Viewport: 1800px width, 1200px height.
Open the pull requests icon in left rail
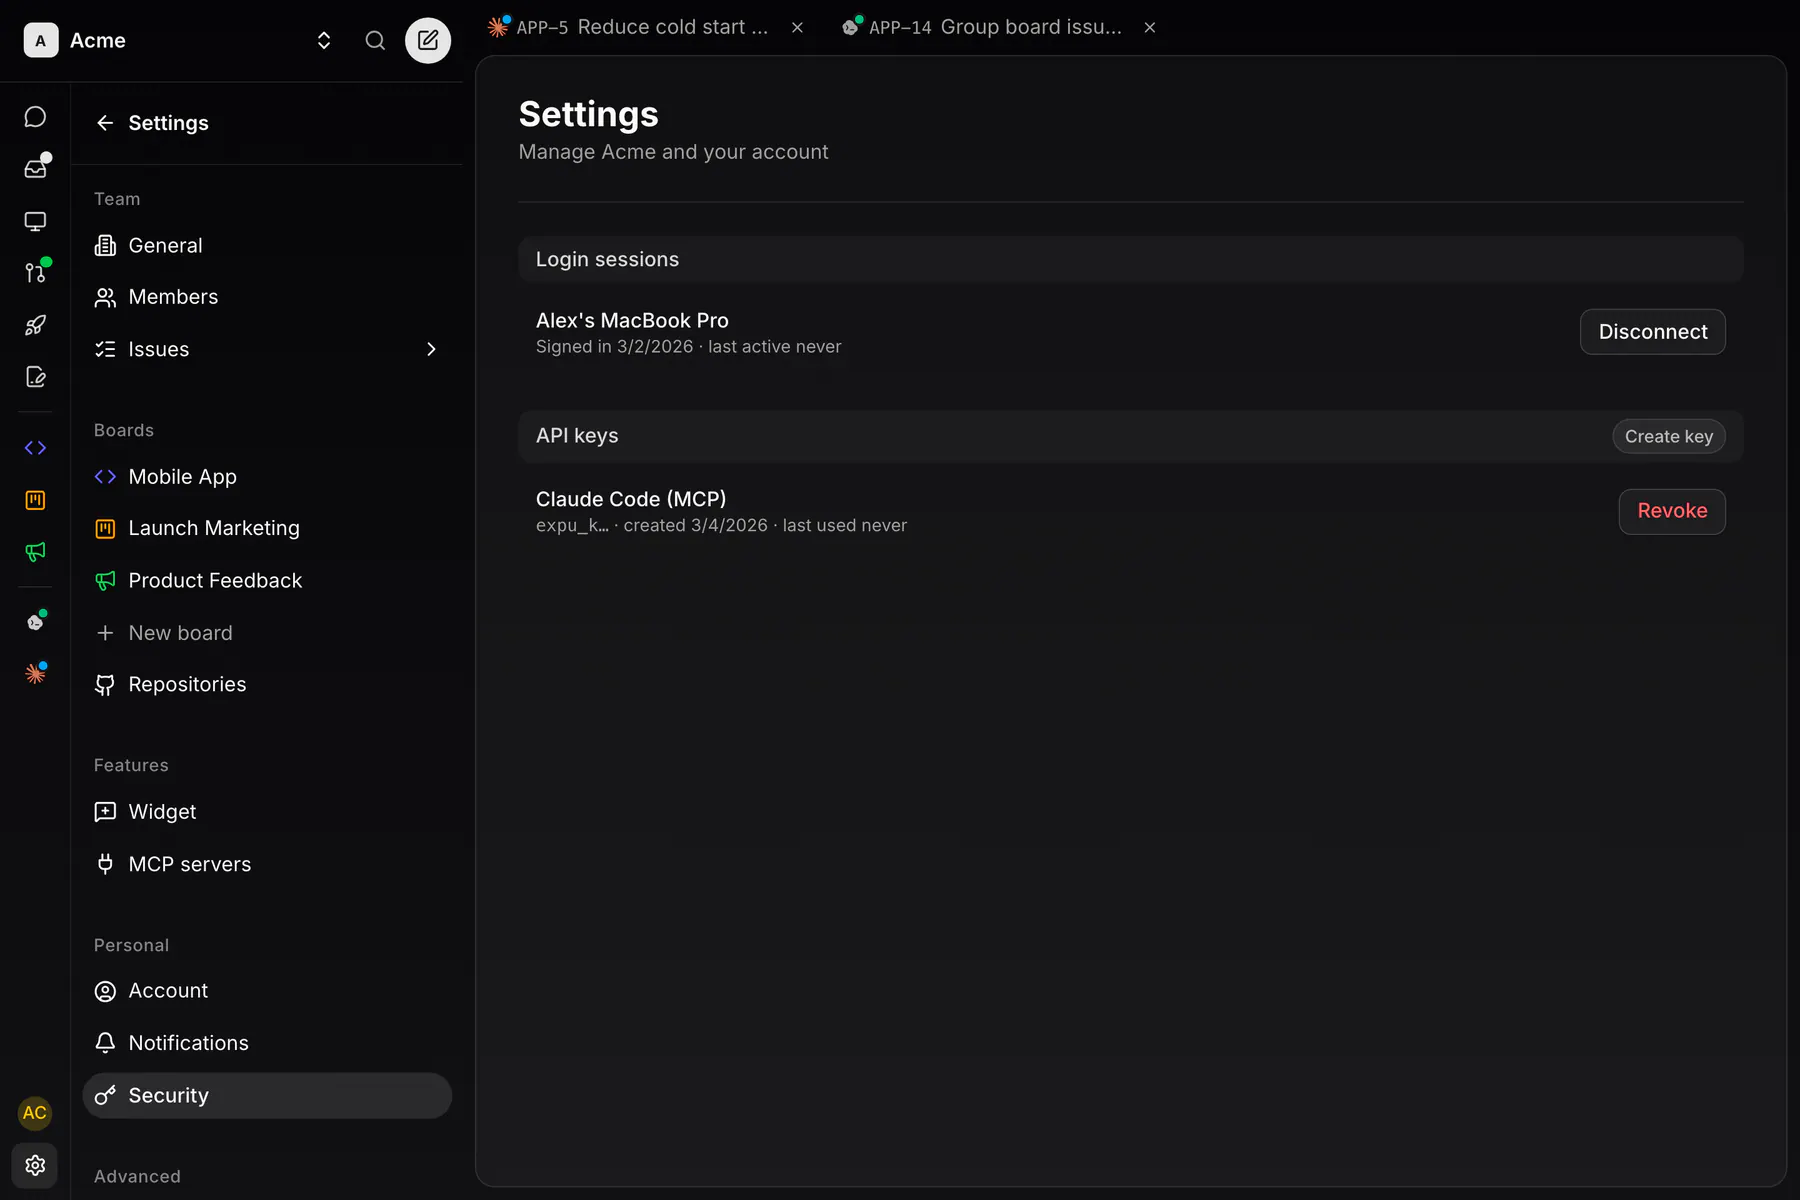(x=35, y=272)
